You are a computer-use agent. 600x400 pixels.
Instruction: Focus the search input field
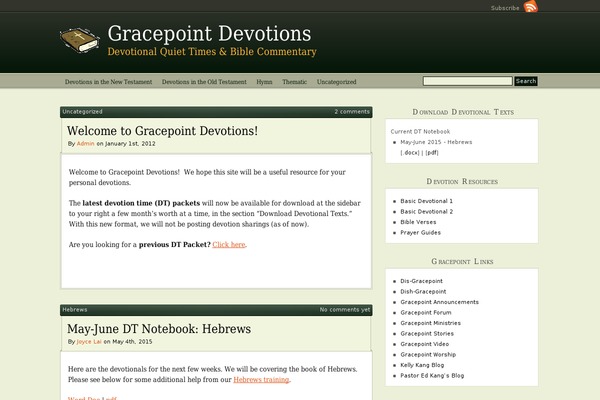point(468,81)
